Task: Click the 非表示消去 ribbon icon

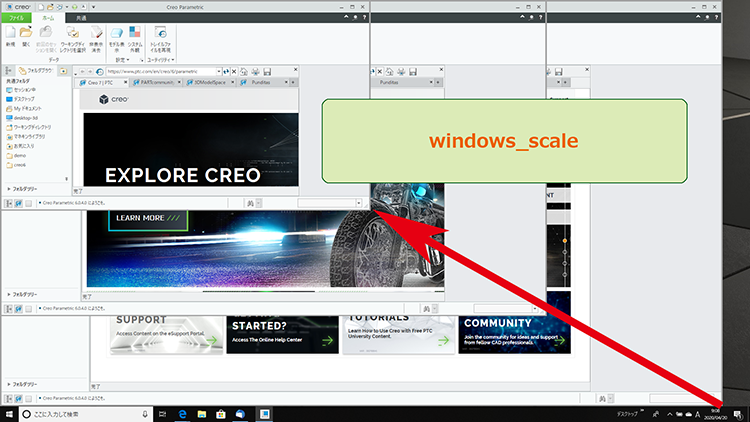Action: coord(96,33)
